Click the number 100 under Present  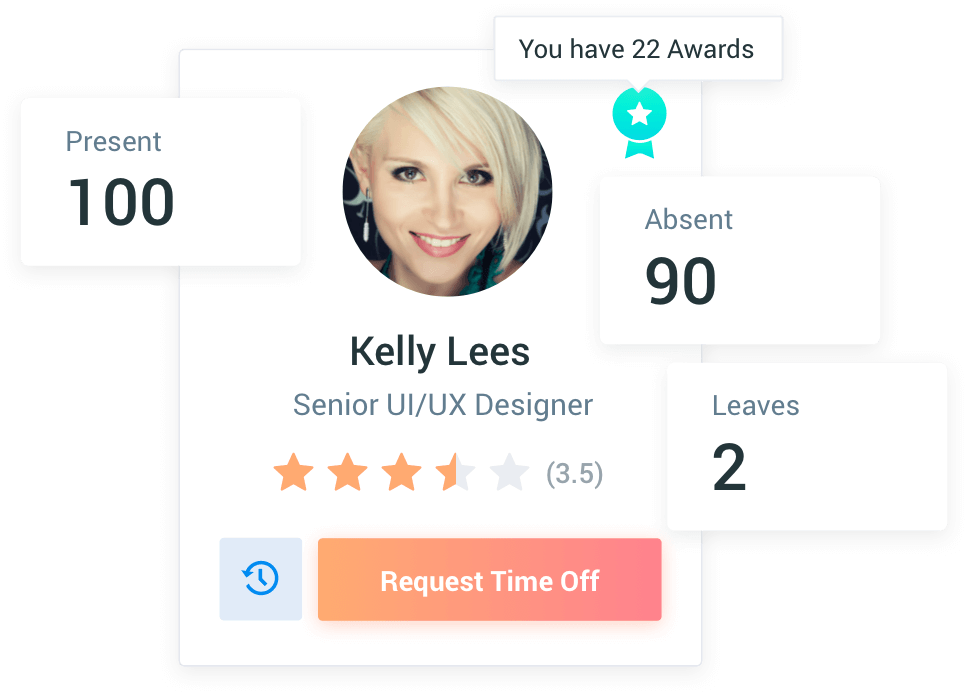tap(121, 202)
